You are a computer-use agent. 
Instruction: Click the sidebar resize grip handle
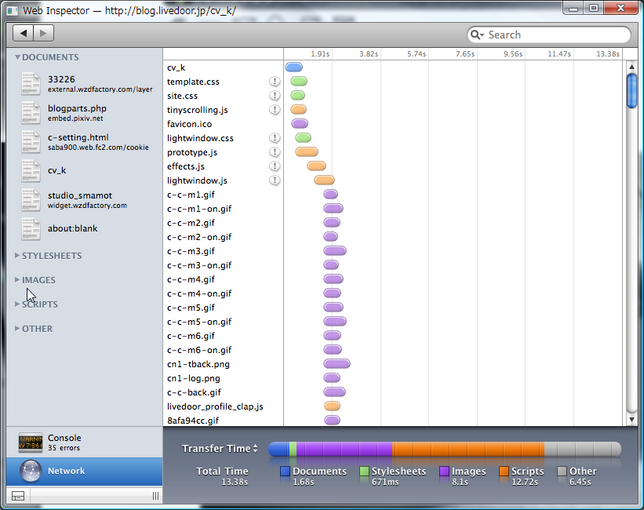pos(156,496)
